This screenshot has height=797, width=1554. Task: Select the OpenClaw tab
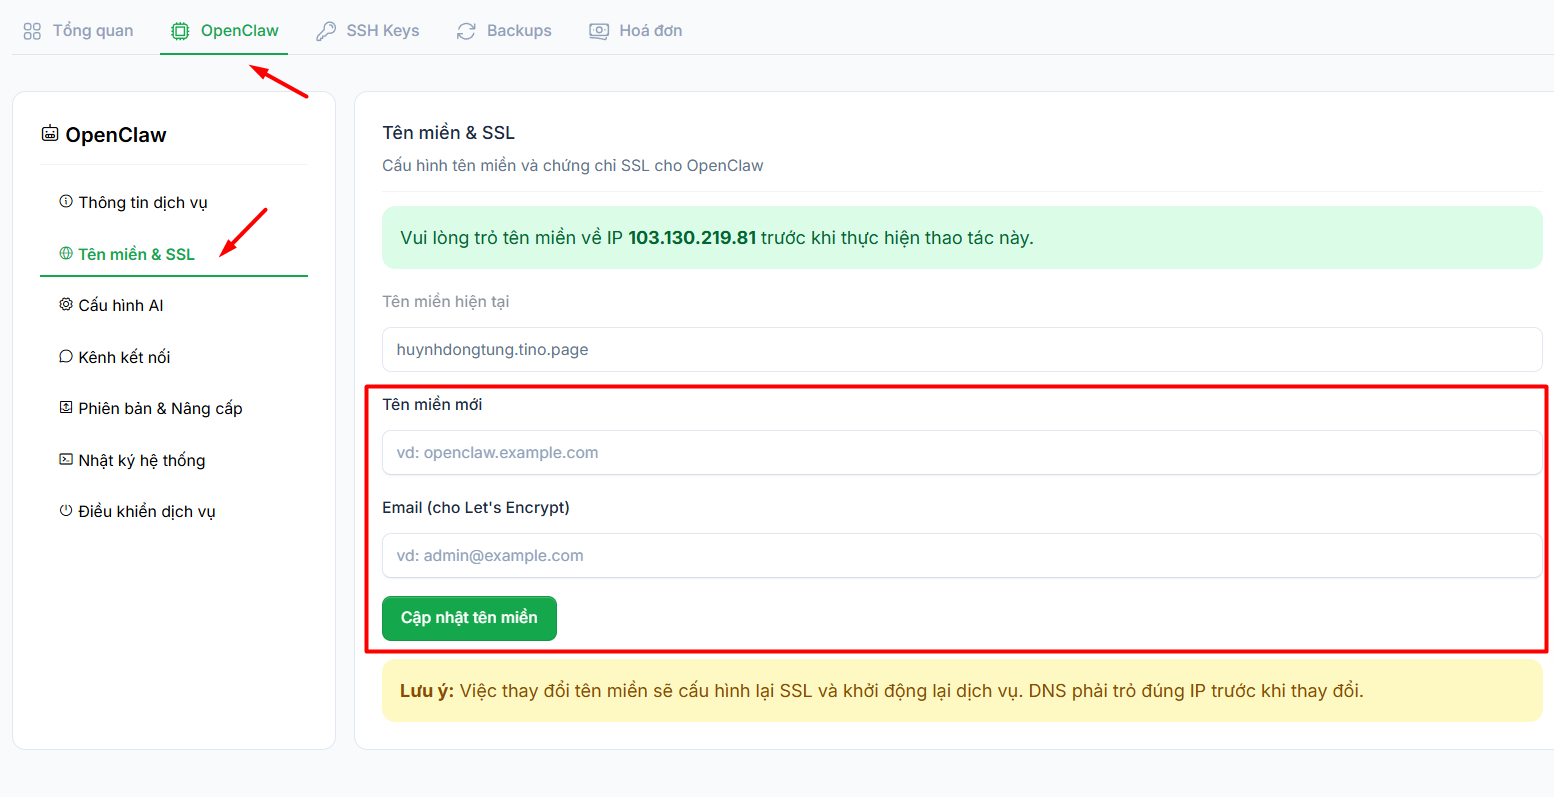tap(224, 31)
